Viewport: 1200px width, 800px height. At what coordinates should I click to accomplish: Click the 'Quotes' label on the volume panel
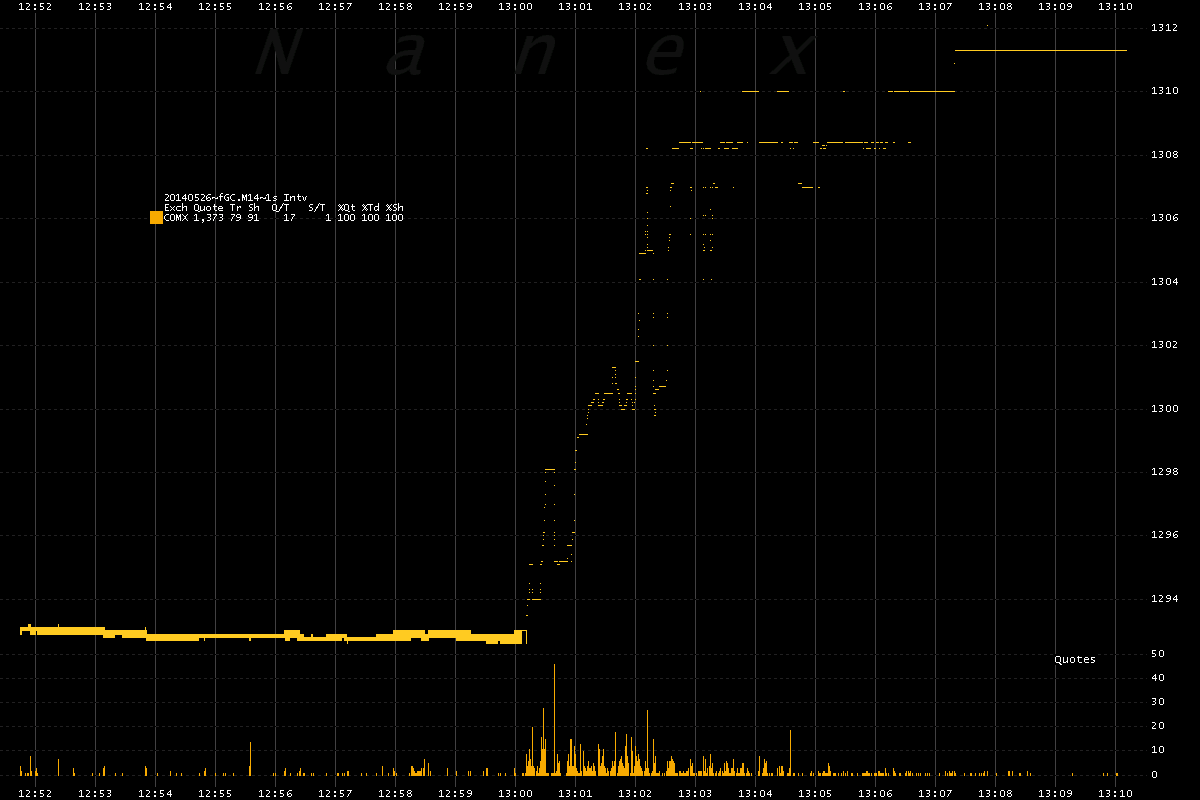click(x=1075, y=659)
